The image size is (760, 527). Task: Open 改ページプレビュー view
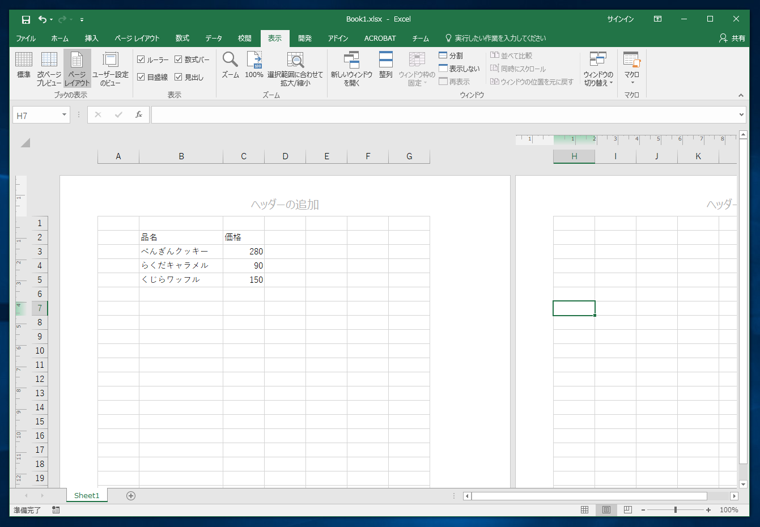(x=49, y=66)
